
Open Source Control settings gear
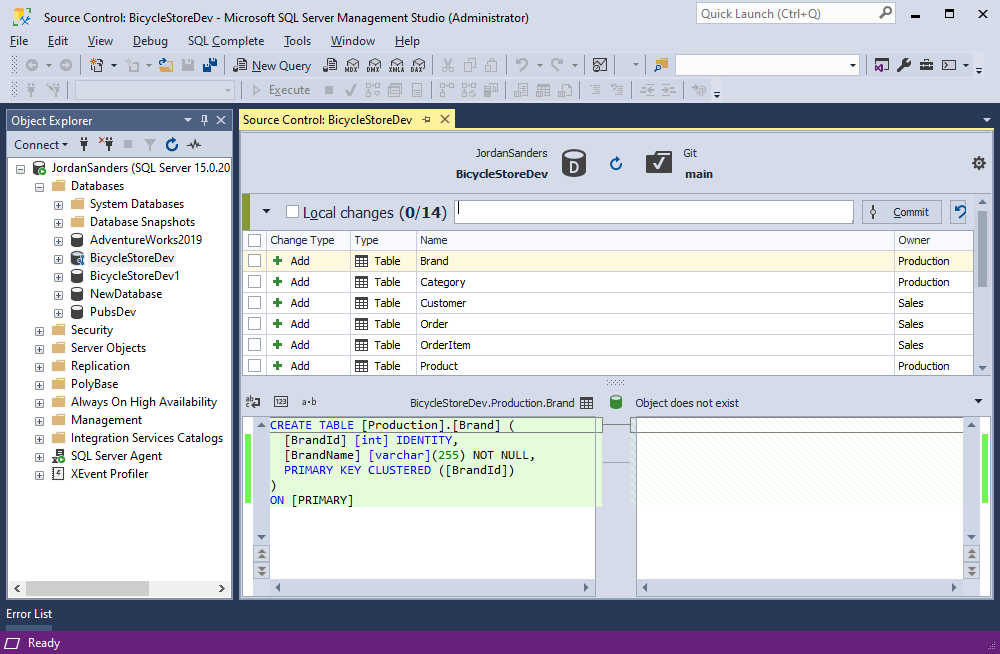979,163
